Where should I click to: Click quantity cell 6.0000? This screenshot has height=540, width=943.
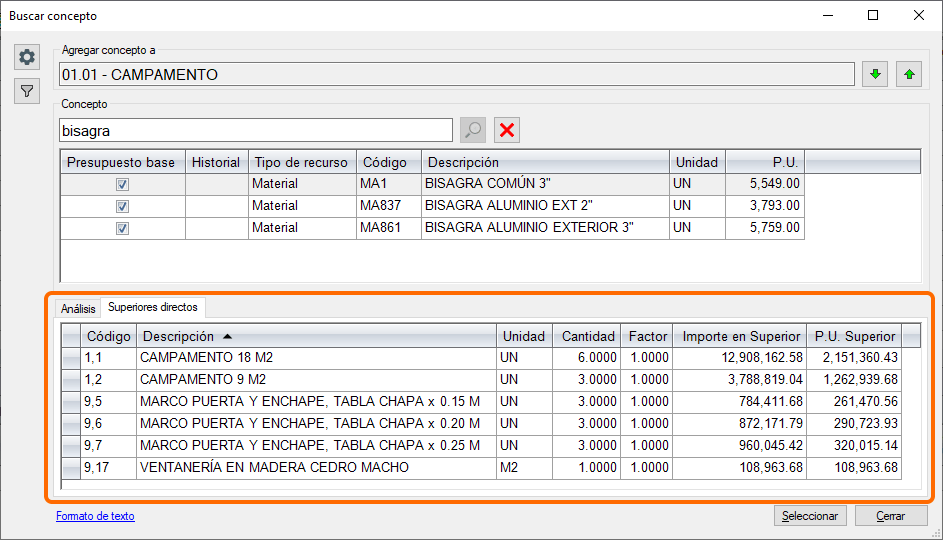[588, 358]
